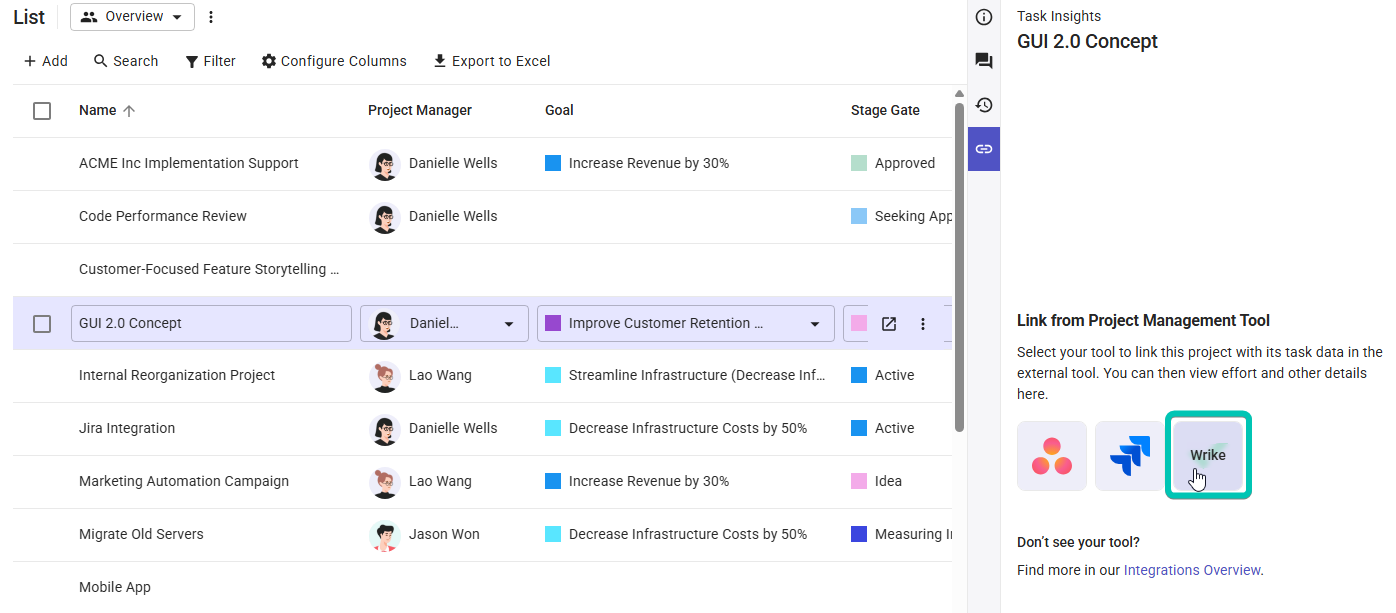Click Configure Columns

[x=334, y=61]
